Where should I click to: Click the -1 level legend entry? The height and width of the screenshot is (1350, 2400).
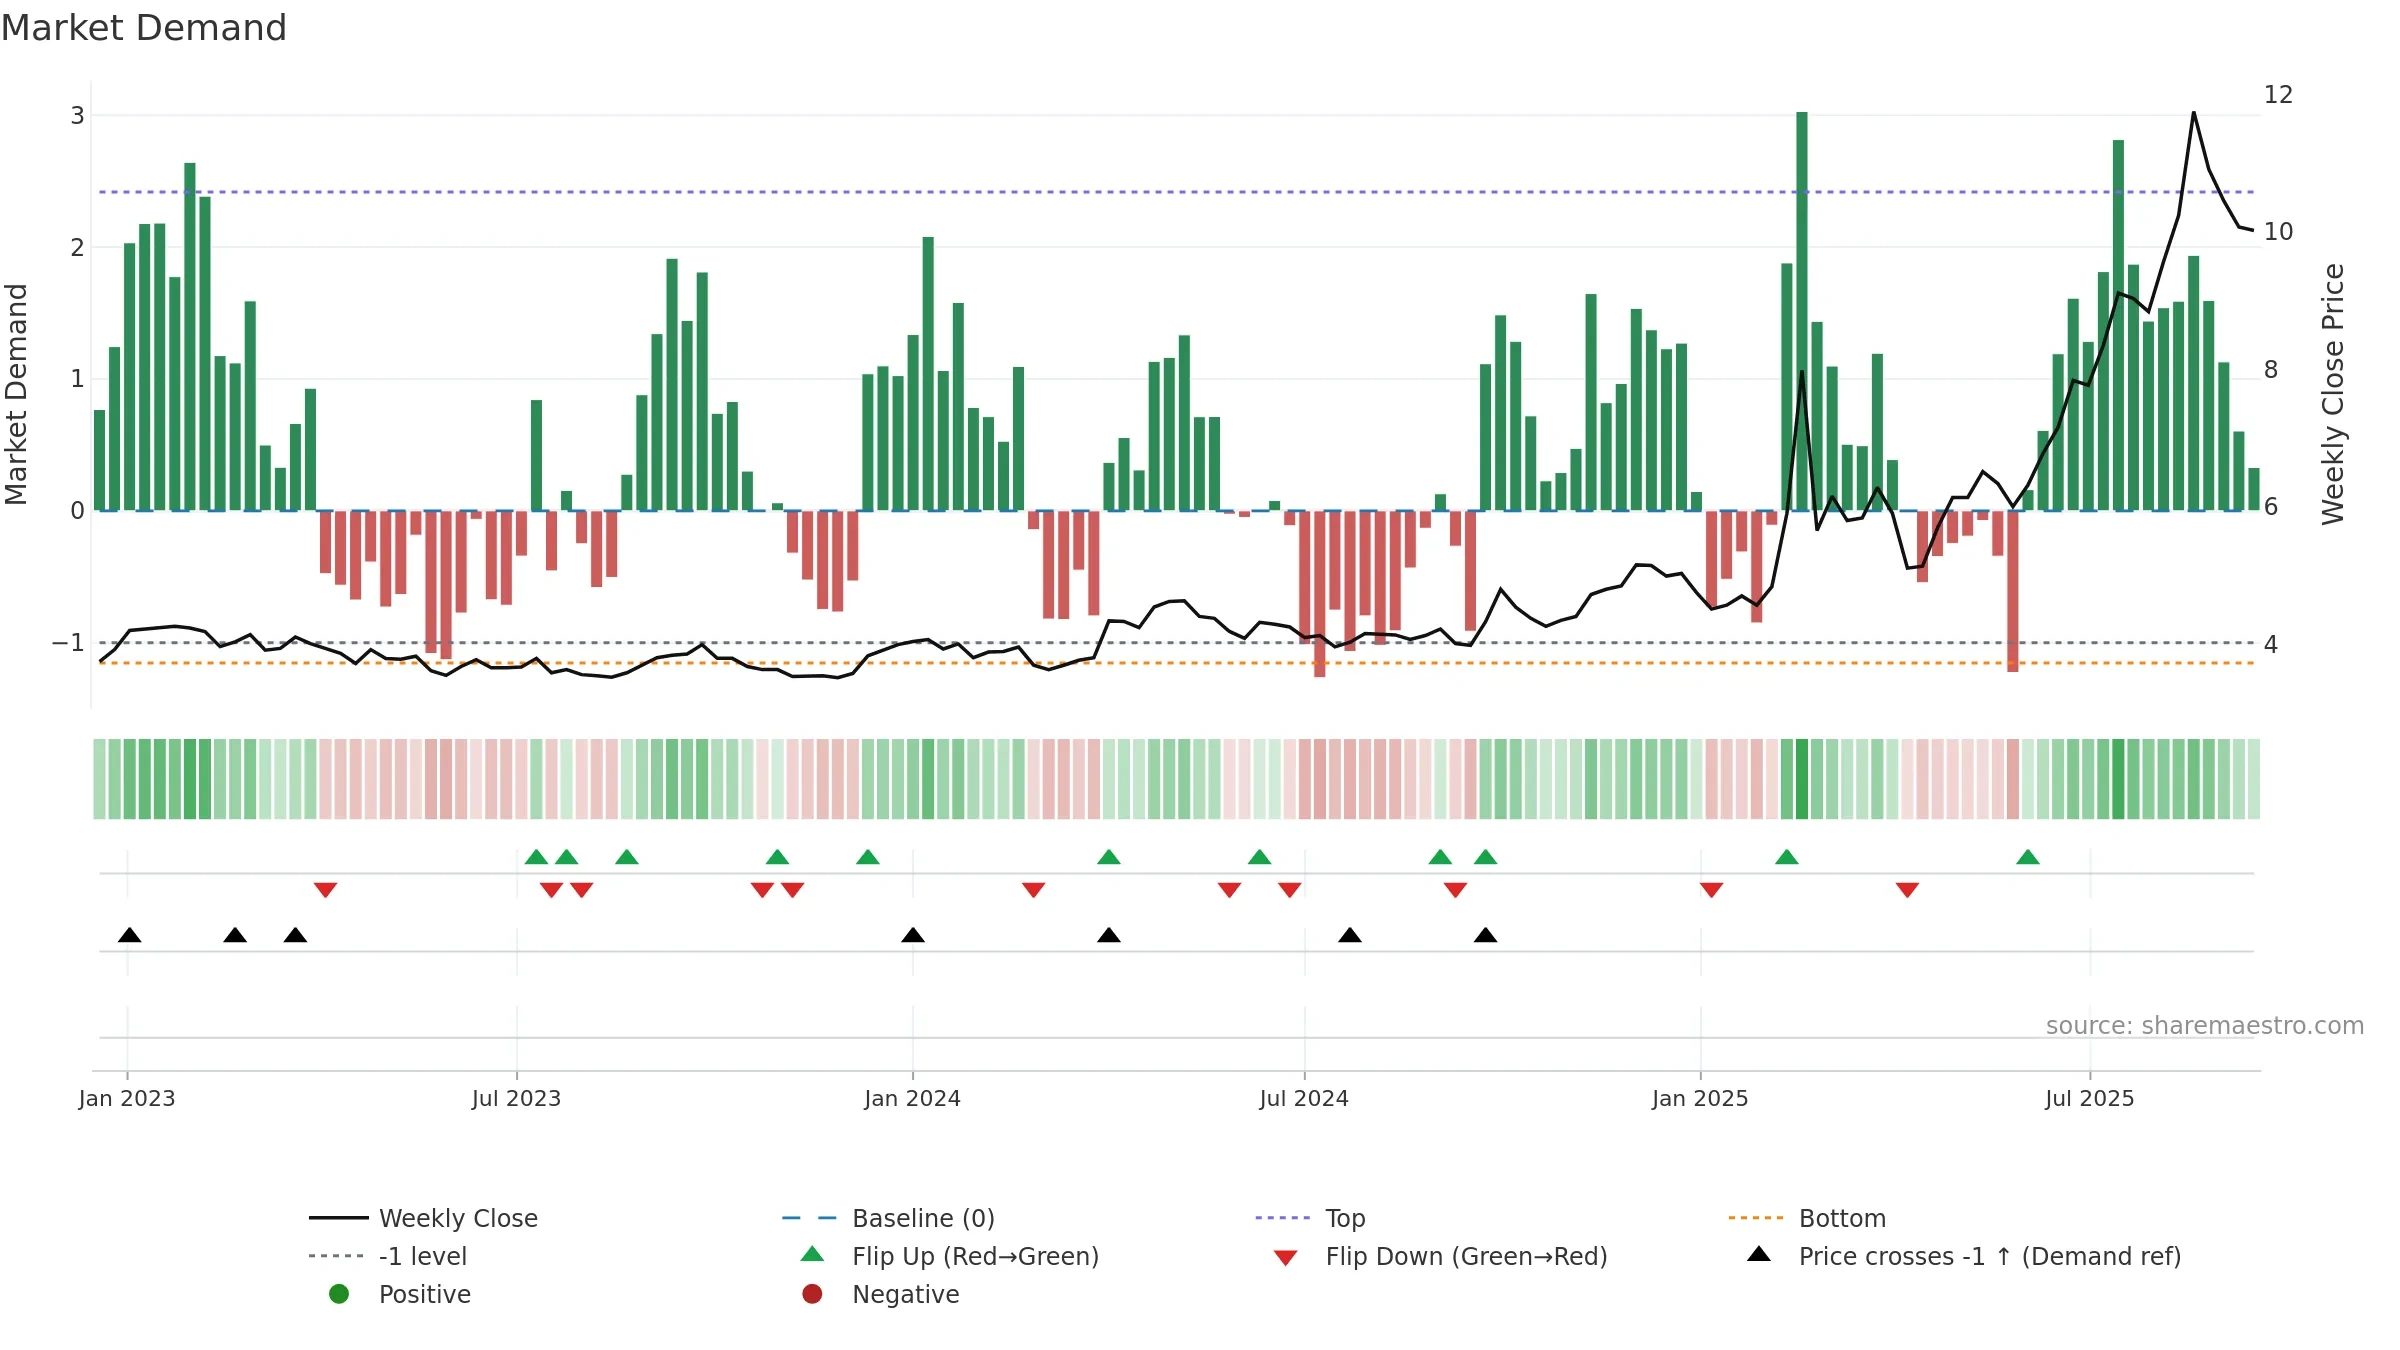click(388, 1256)
